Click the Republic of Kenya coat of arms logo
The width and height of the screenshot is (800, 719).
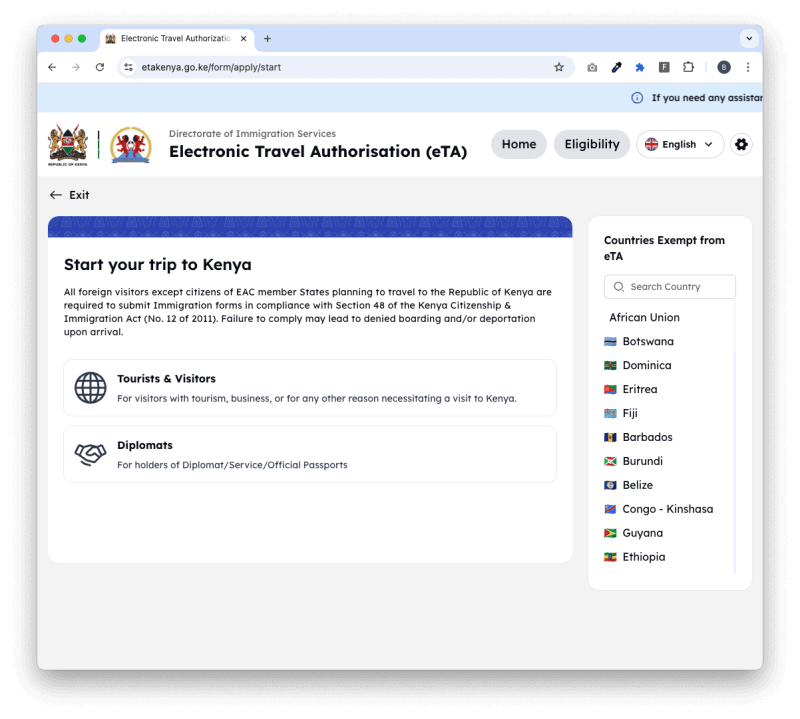point(67,145)
